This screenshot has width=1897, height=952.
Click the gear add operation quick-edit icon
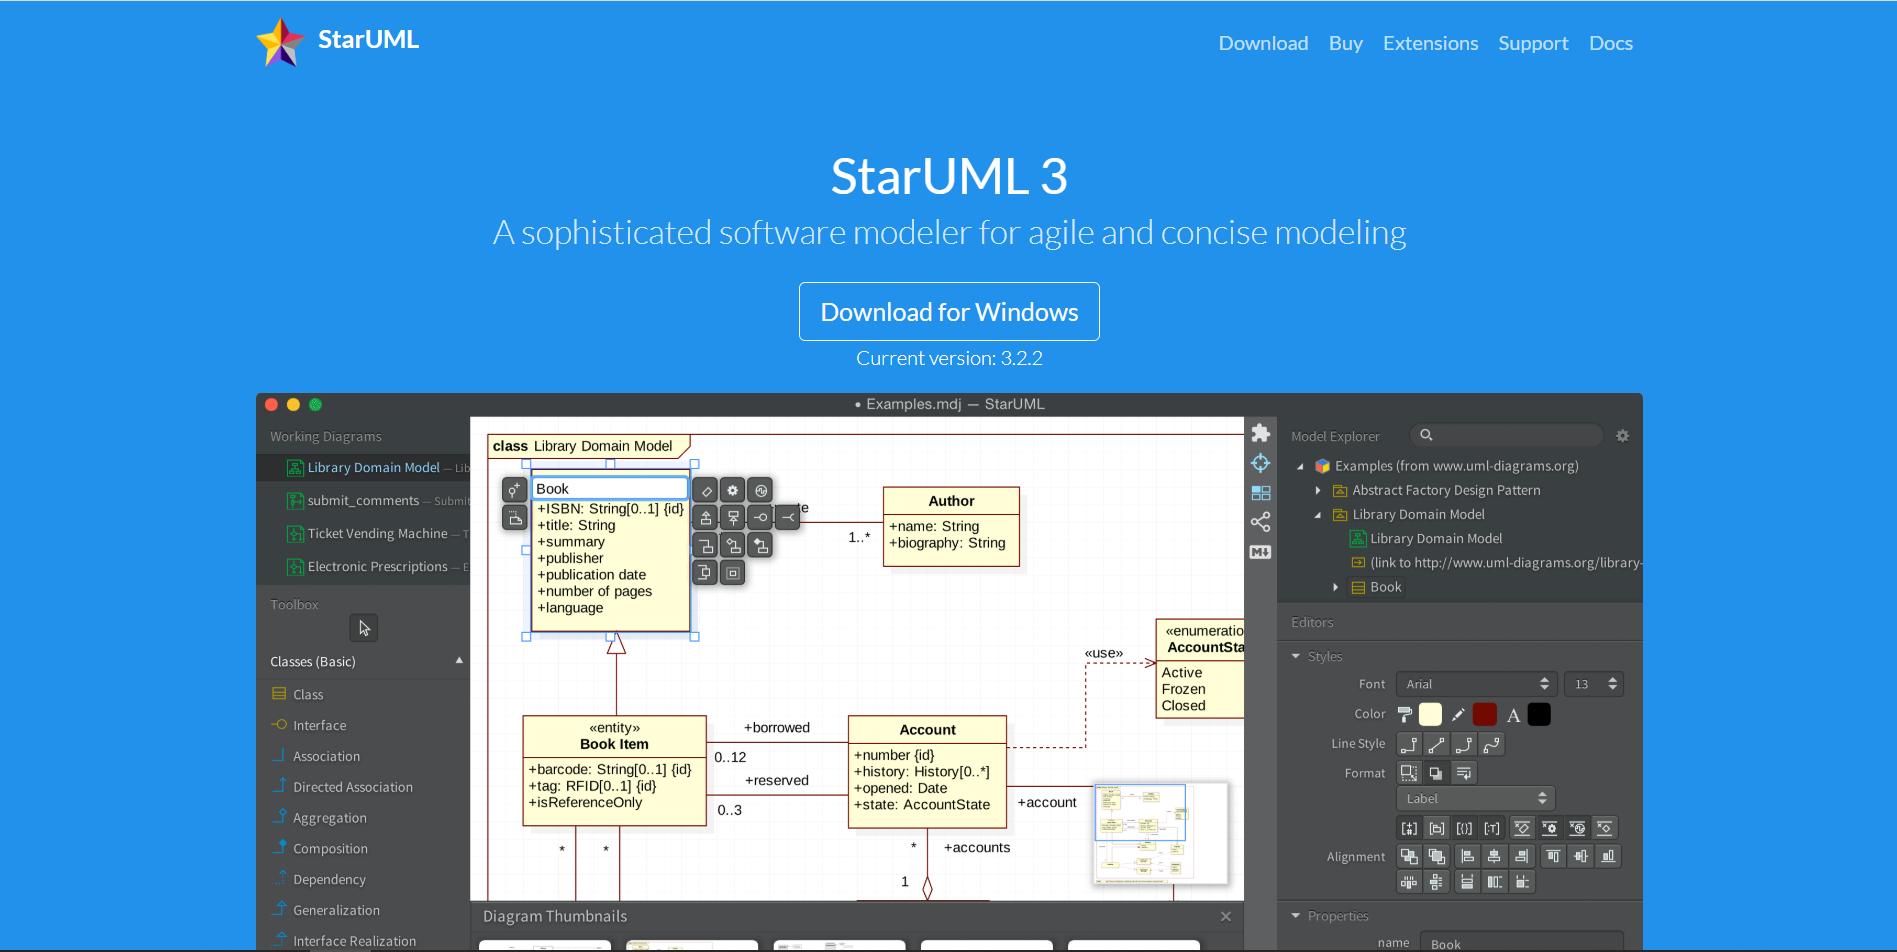pos(733,490)
